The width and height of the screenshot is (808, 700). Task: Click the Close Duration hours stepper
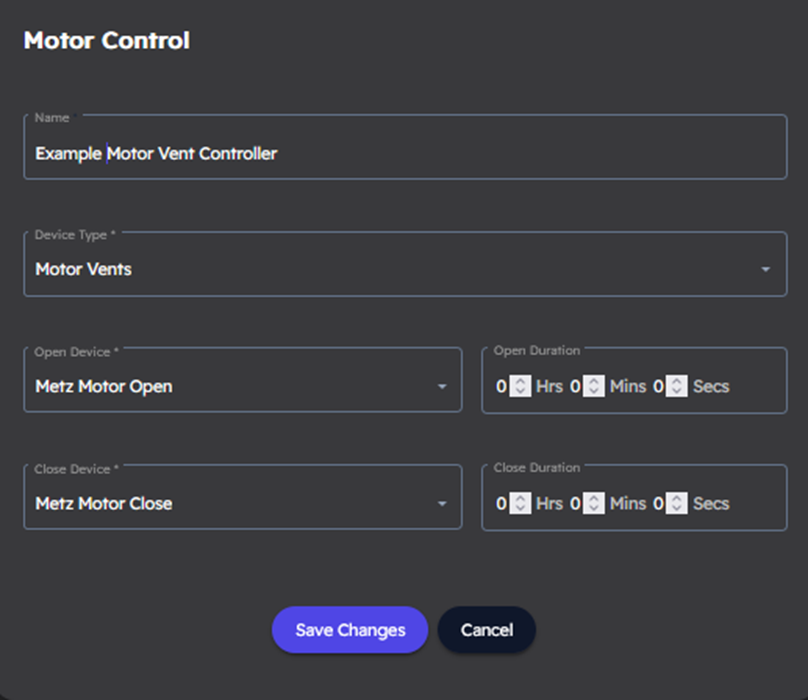pyautogui.click(x=520, y=503)
